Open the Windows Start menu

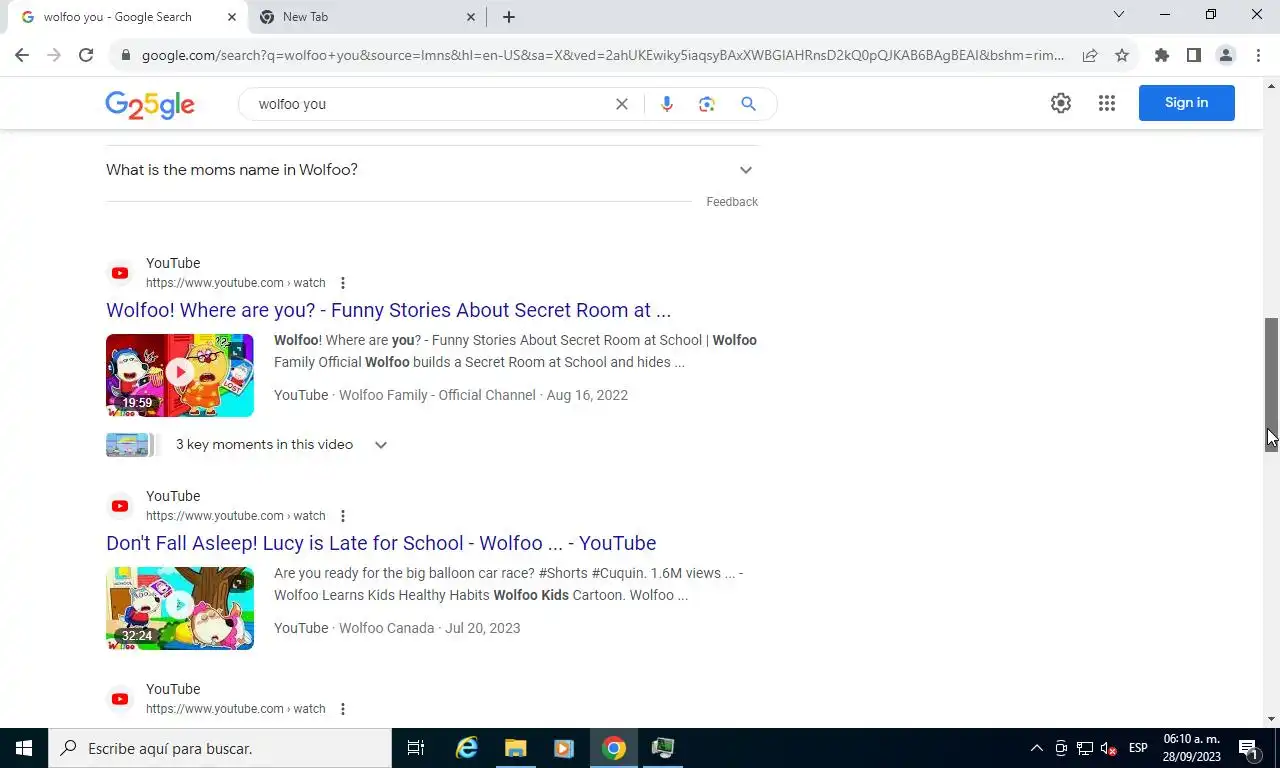(x=24, y=748)
